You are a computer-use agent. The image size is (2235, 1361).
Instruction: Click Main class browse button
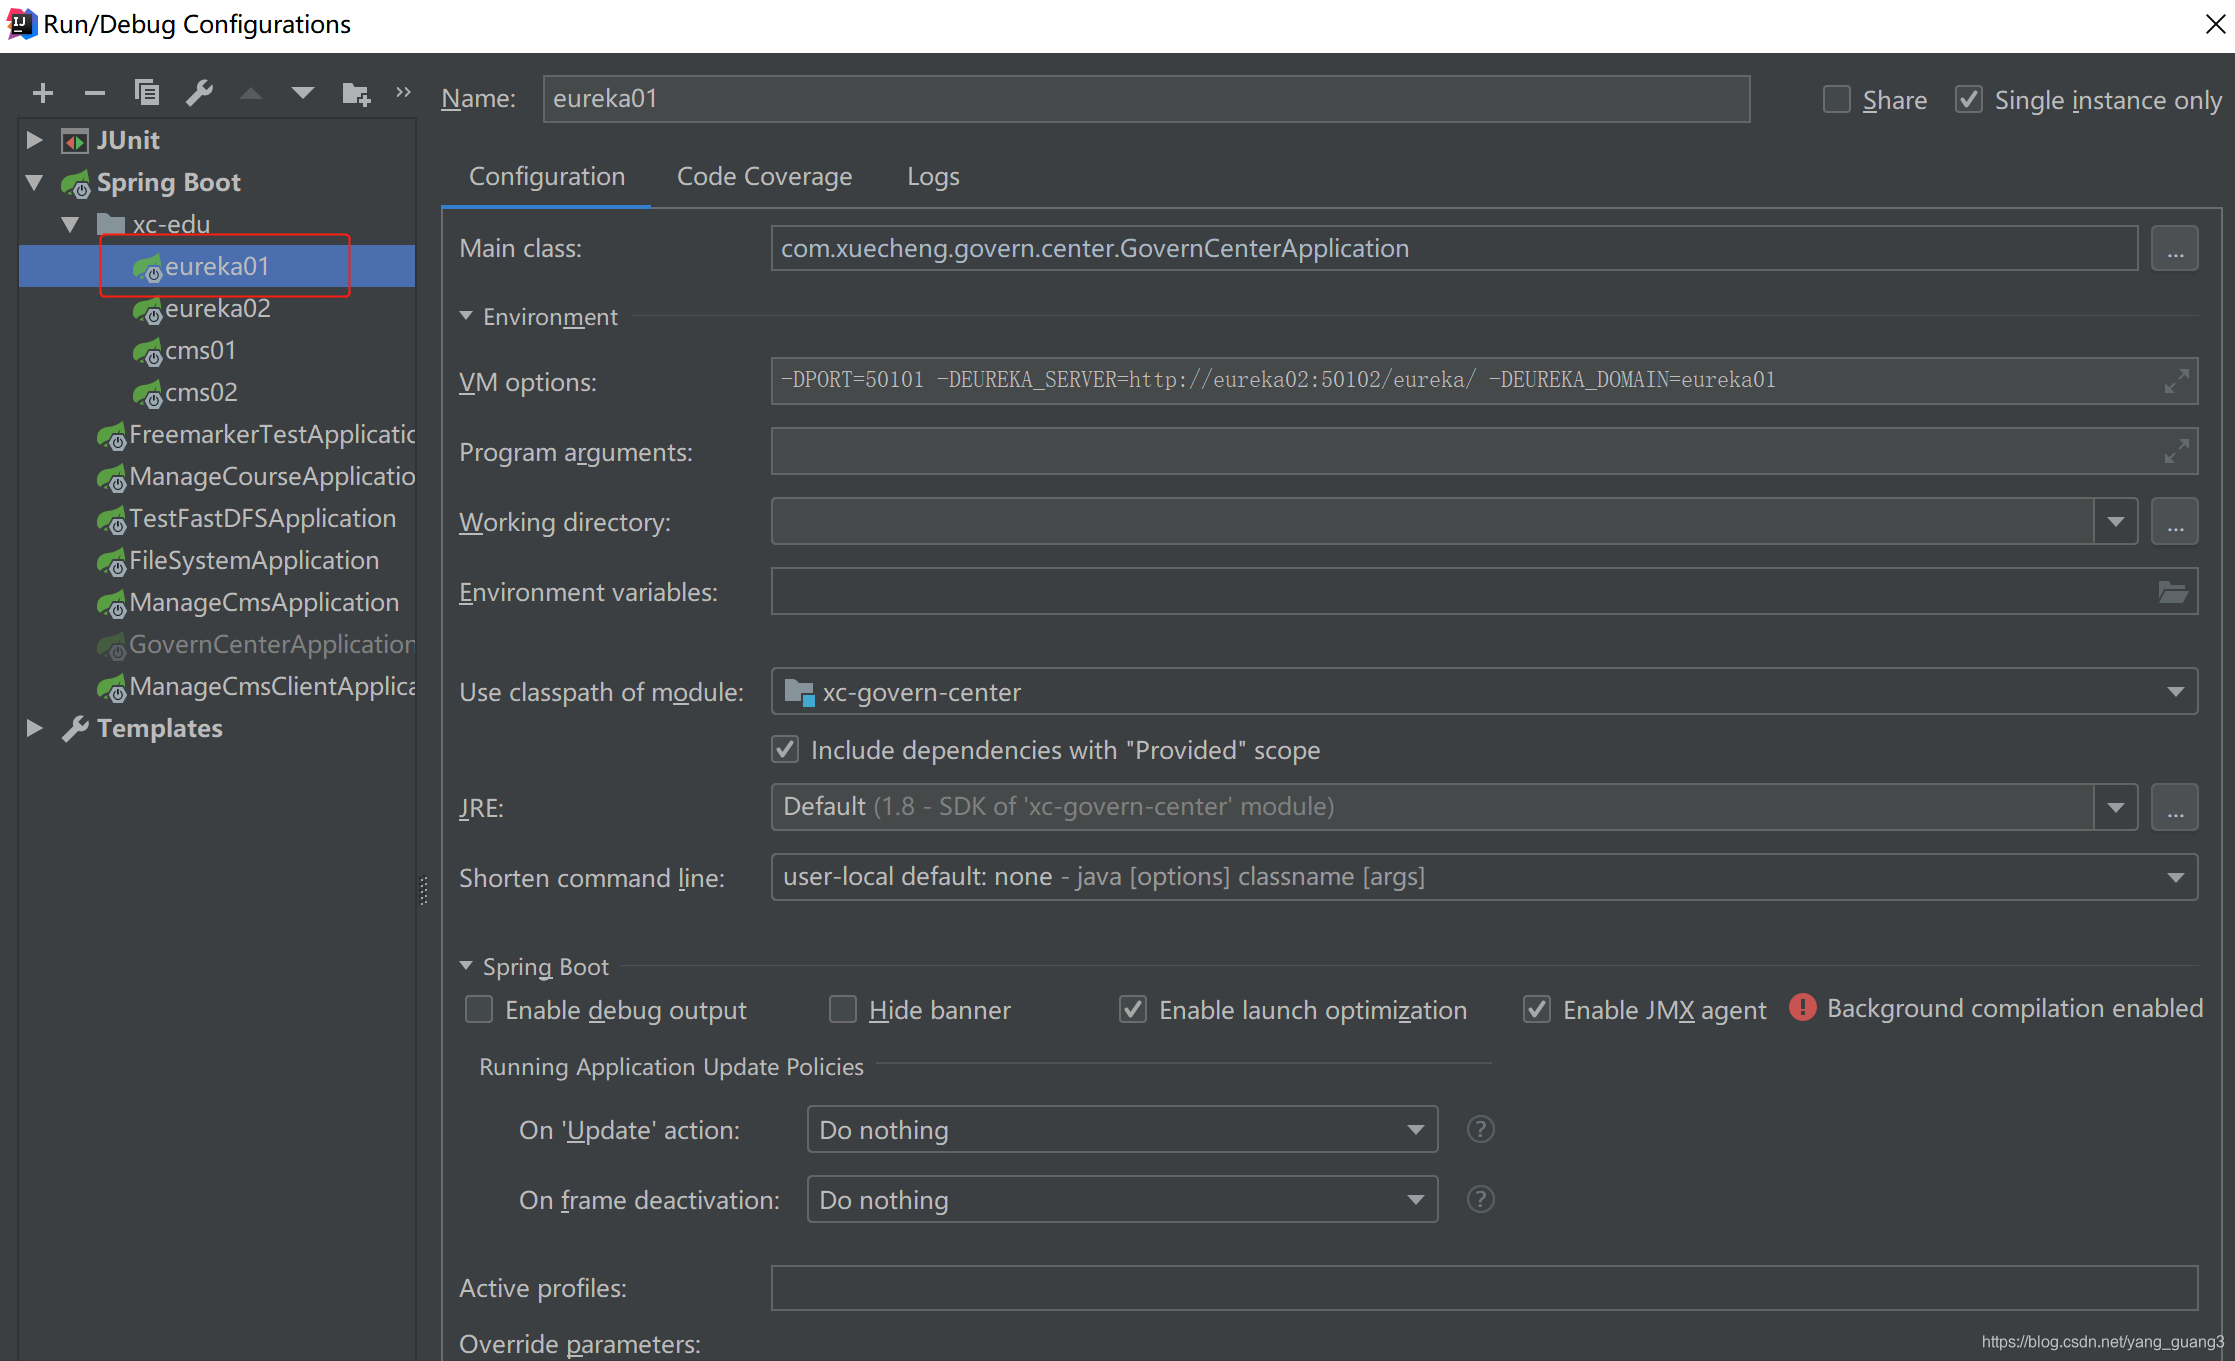(2174, 249)
